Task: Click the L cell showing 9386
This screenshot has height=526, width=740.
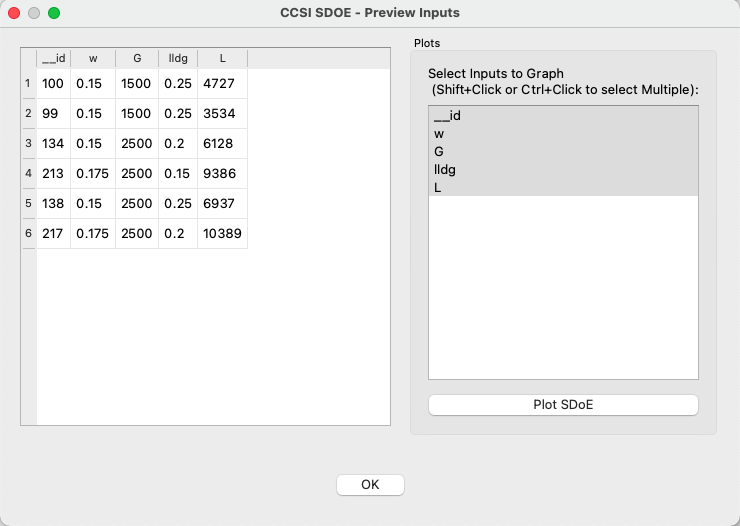Action: pos(222,173)
